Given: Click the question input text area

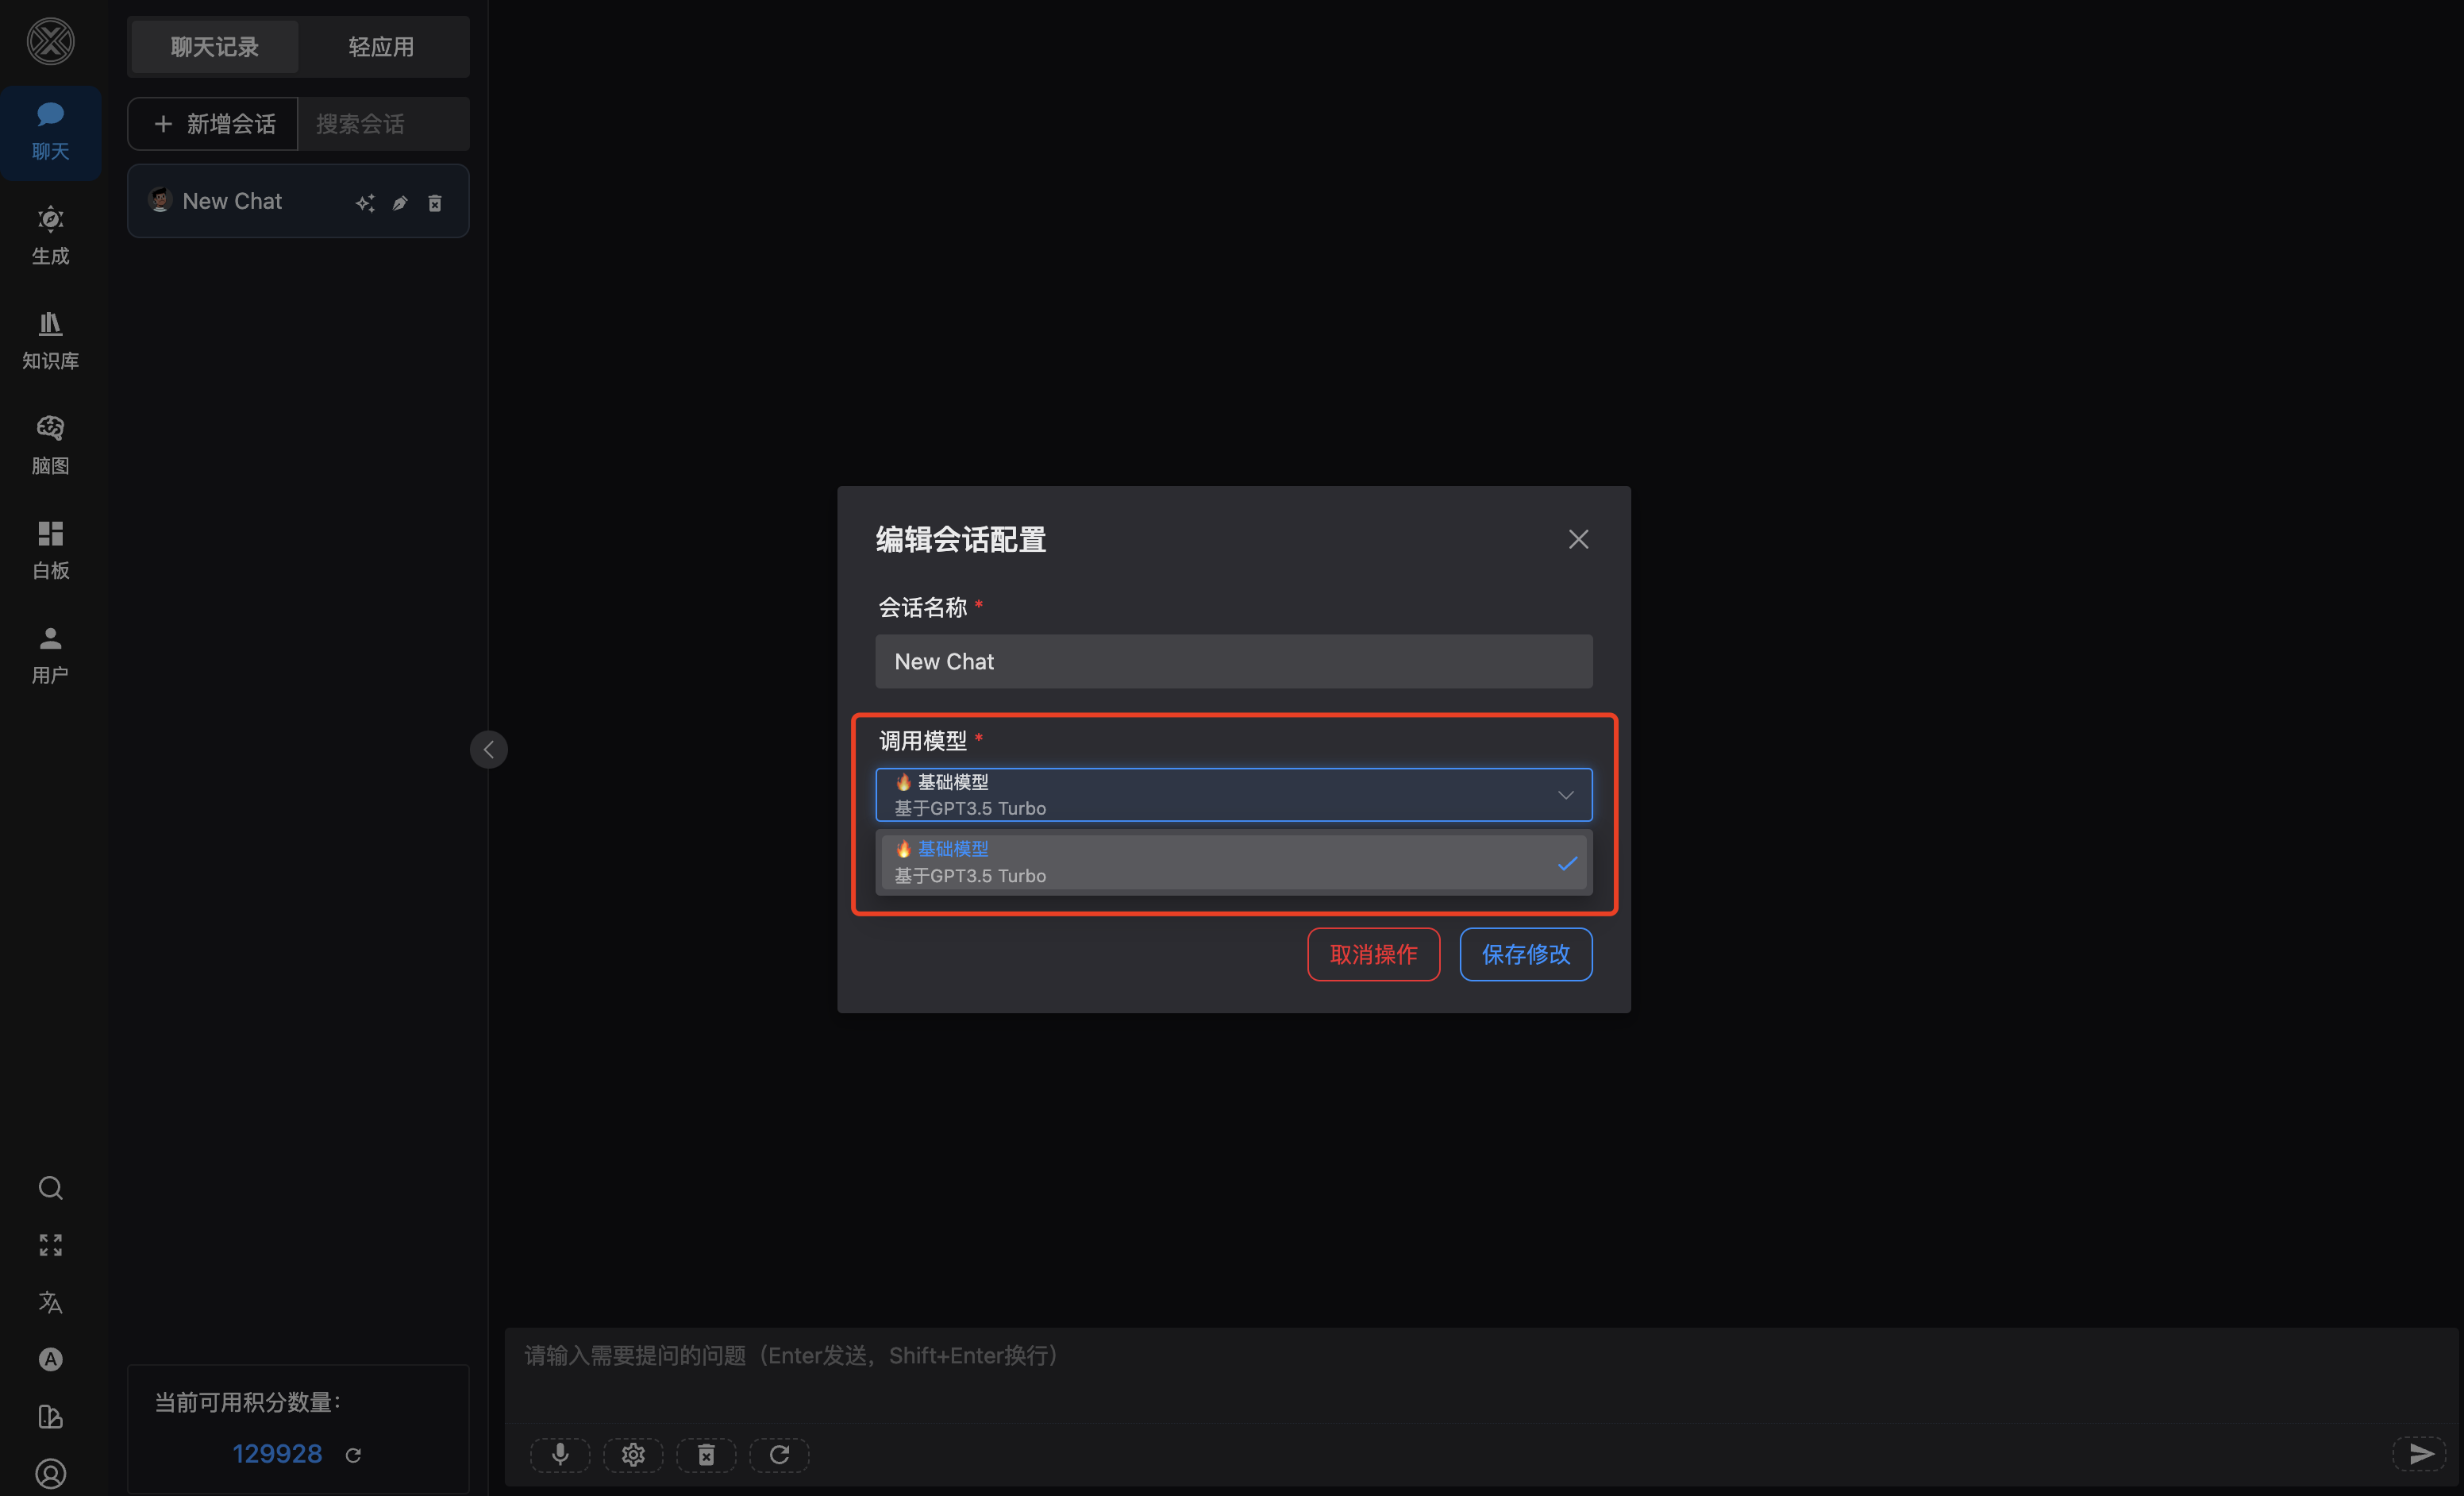Looking at the screenshot, I should point(1480,1375).
